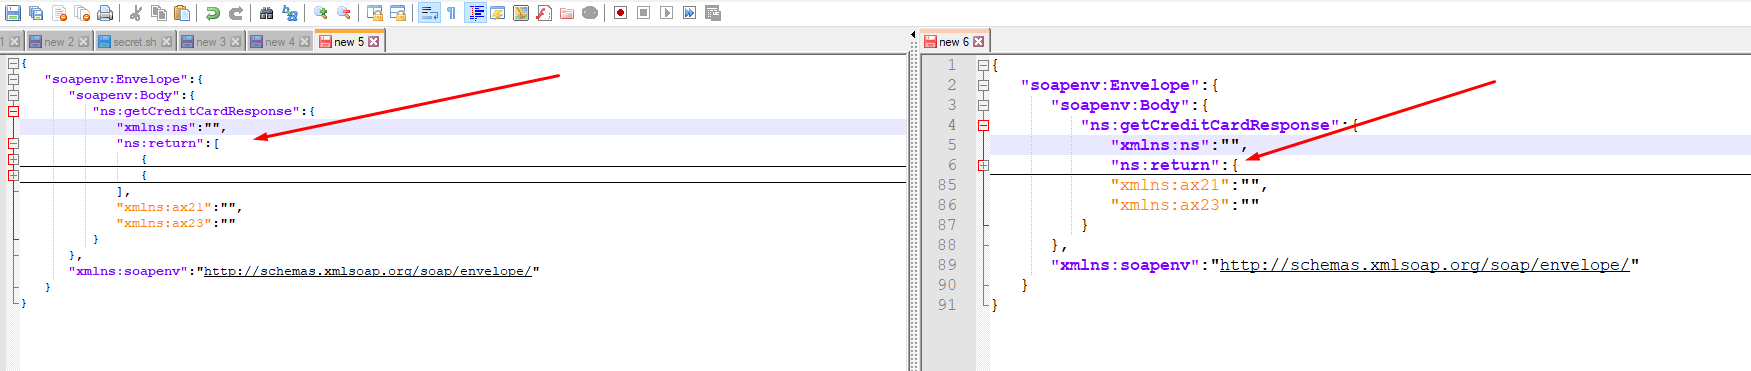
Task: Undo the last edit with green arrow
Action: point(212,13)
